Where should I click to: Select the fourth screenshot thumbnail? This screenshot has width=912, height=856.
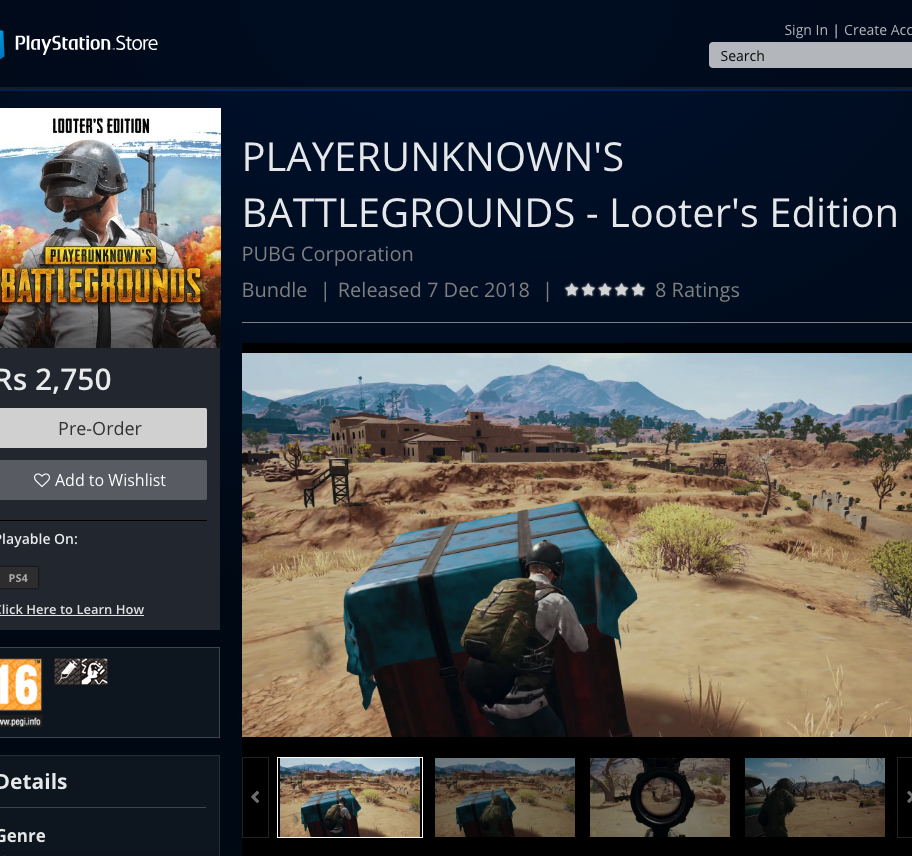pos(814,797)
